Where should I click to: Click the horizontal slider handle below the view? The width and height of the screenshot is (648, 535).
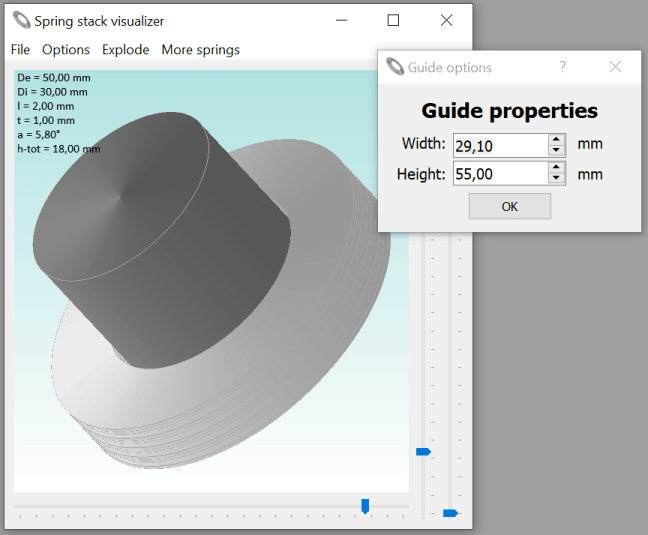(x=365, y=506)
